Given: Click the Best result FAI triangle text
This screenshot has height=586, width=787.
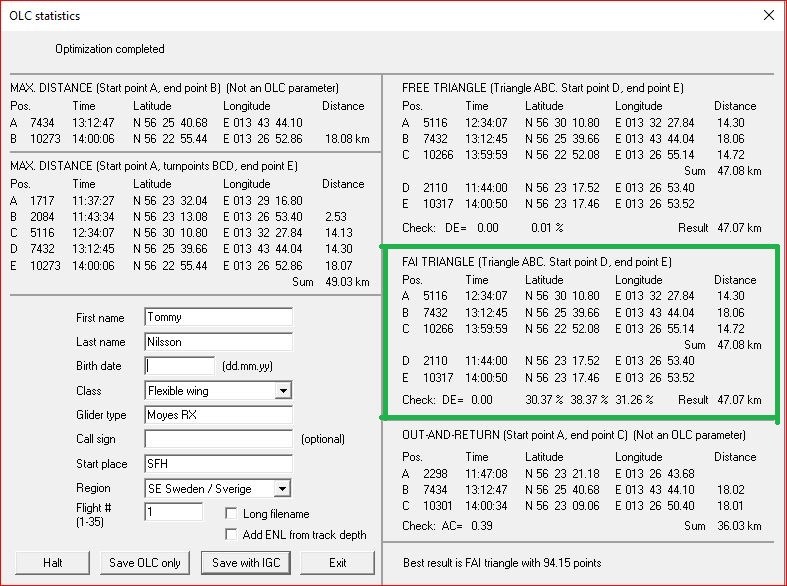Looking at the screenshot, I should click(x=502, y=563).
